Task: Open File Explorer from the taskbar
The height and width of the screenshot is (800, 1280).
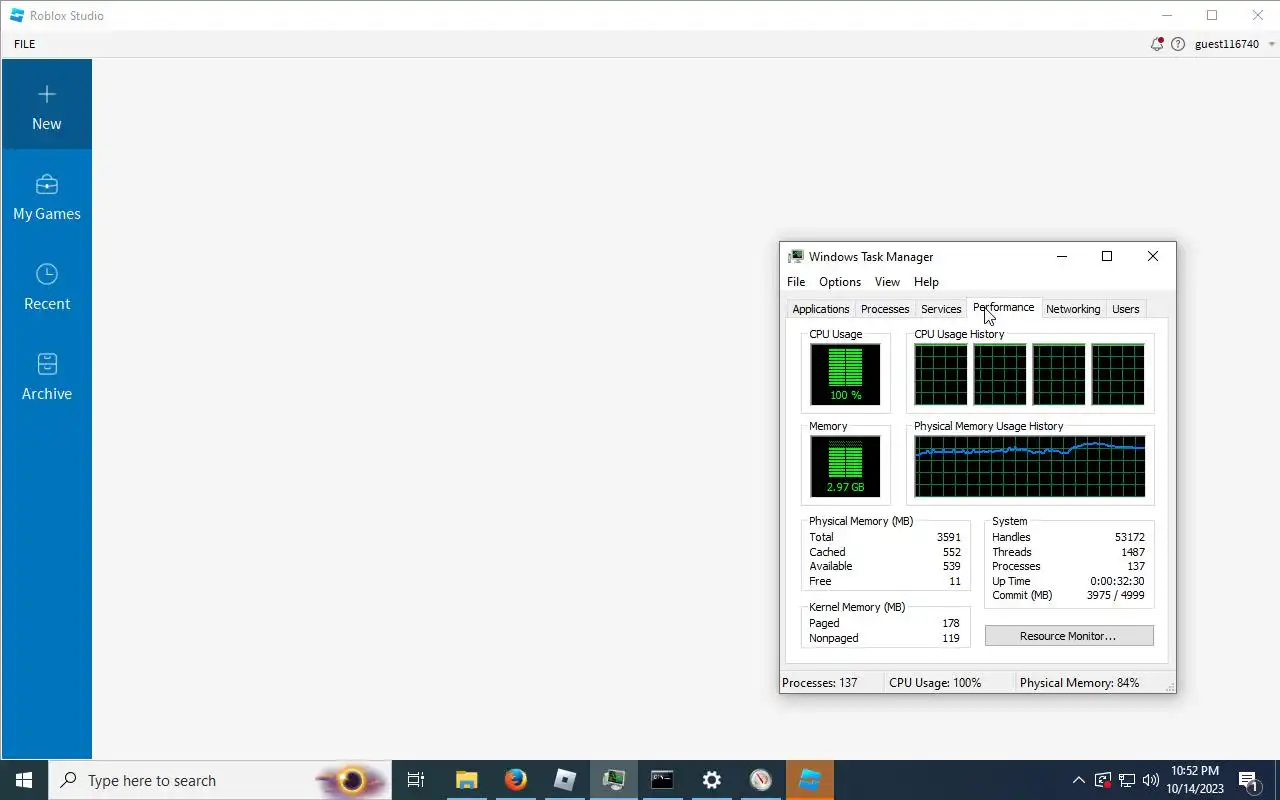Action: tap(467, 780)
